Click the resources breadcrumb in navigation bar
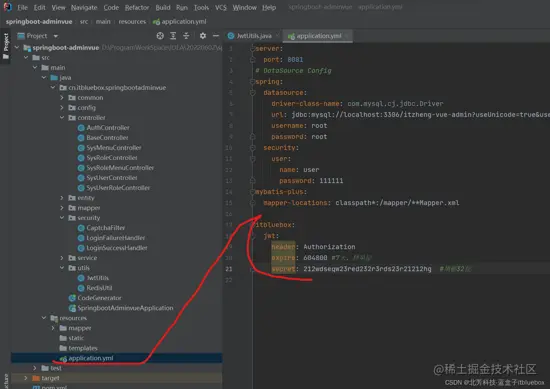Image resolution: width=550 pixels, height=389 pixels. [132, 22]
